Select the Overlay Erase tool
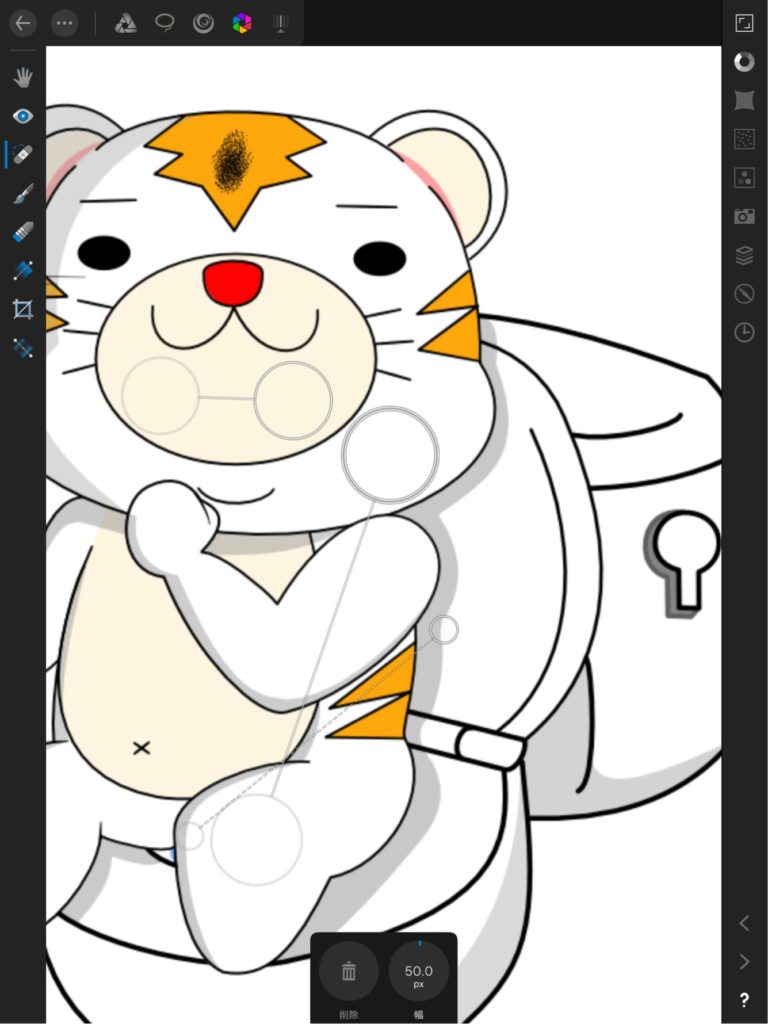This screenshot has width=768, height=1024. (x=23, y=232)
